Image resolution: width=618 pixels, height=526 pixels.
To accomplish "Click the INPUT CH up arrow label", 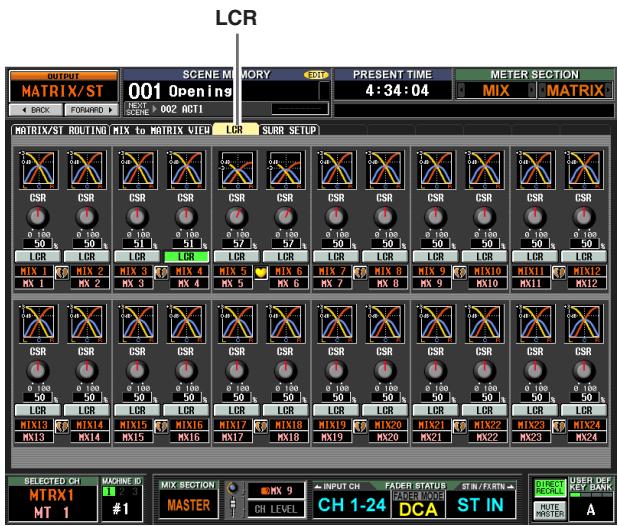I will click(x=337, y=486).
